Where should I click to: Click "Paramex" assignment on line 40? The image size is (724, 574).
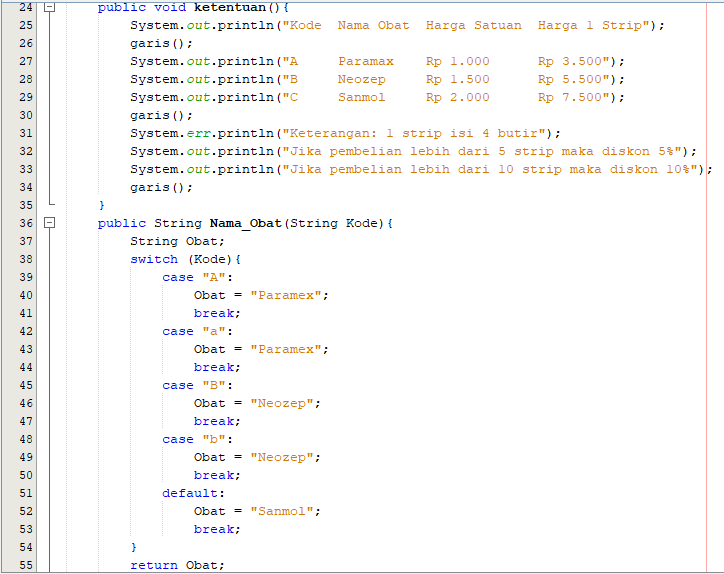286,296
